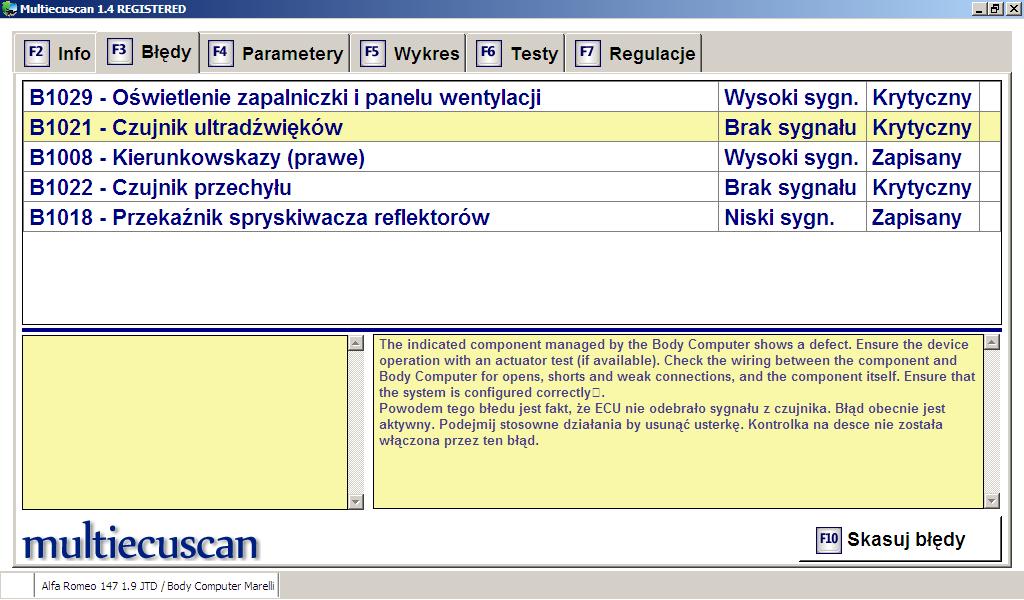Click 'Wysoki sygn.' cell of B1029 row
1024x600 pixels.
click(792, 97)
